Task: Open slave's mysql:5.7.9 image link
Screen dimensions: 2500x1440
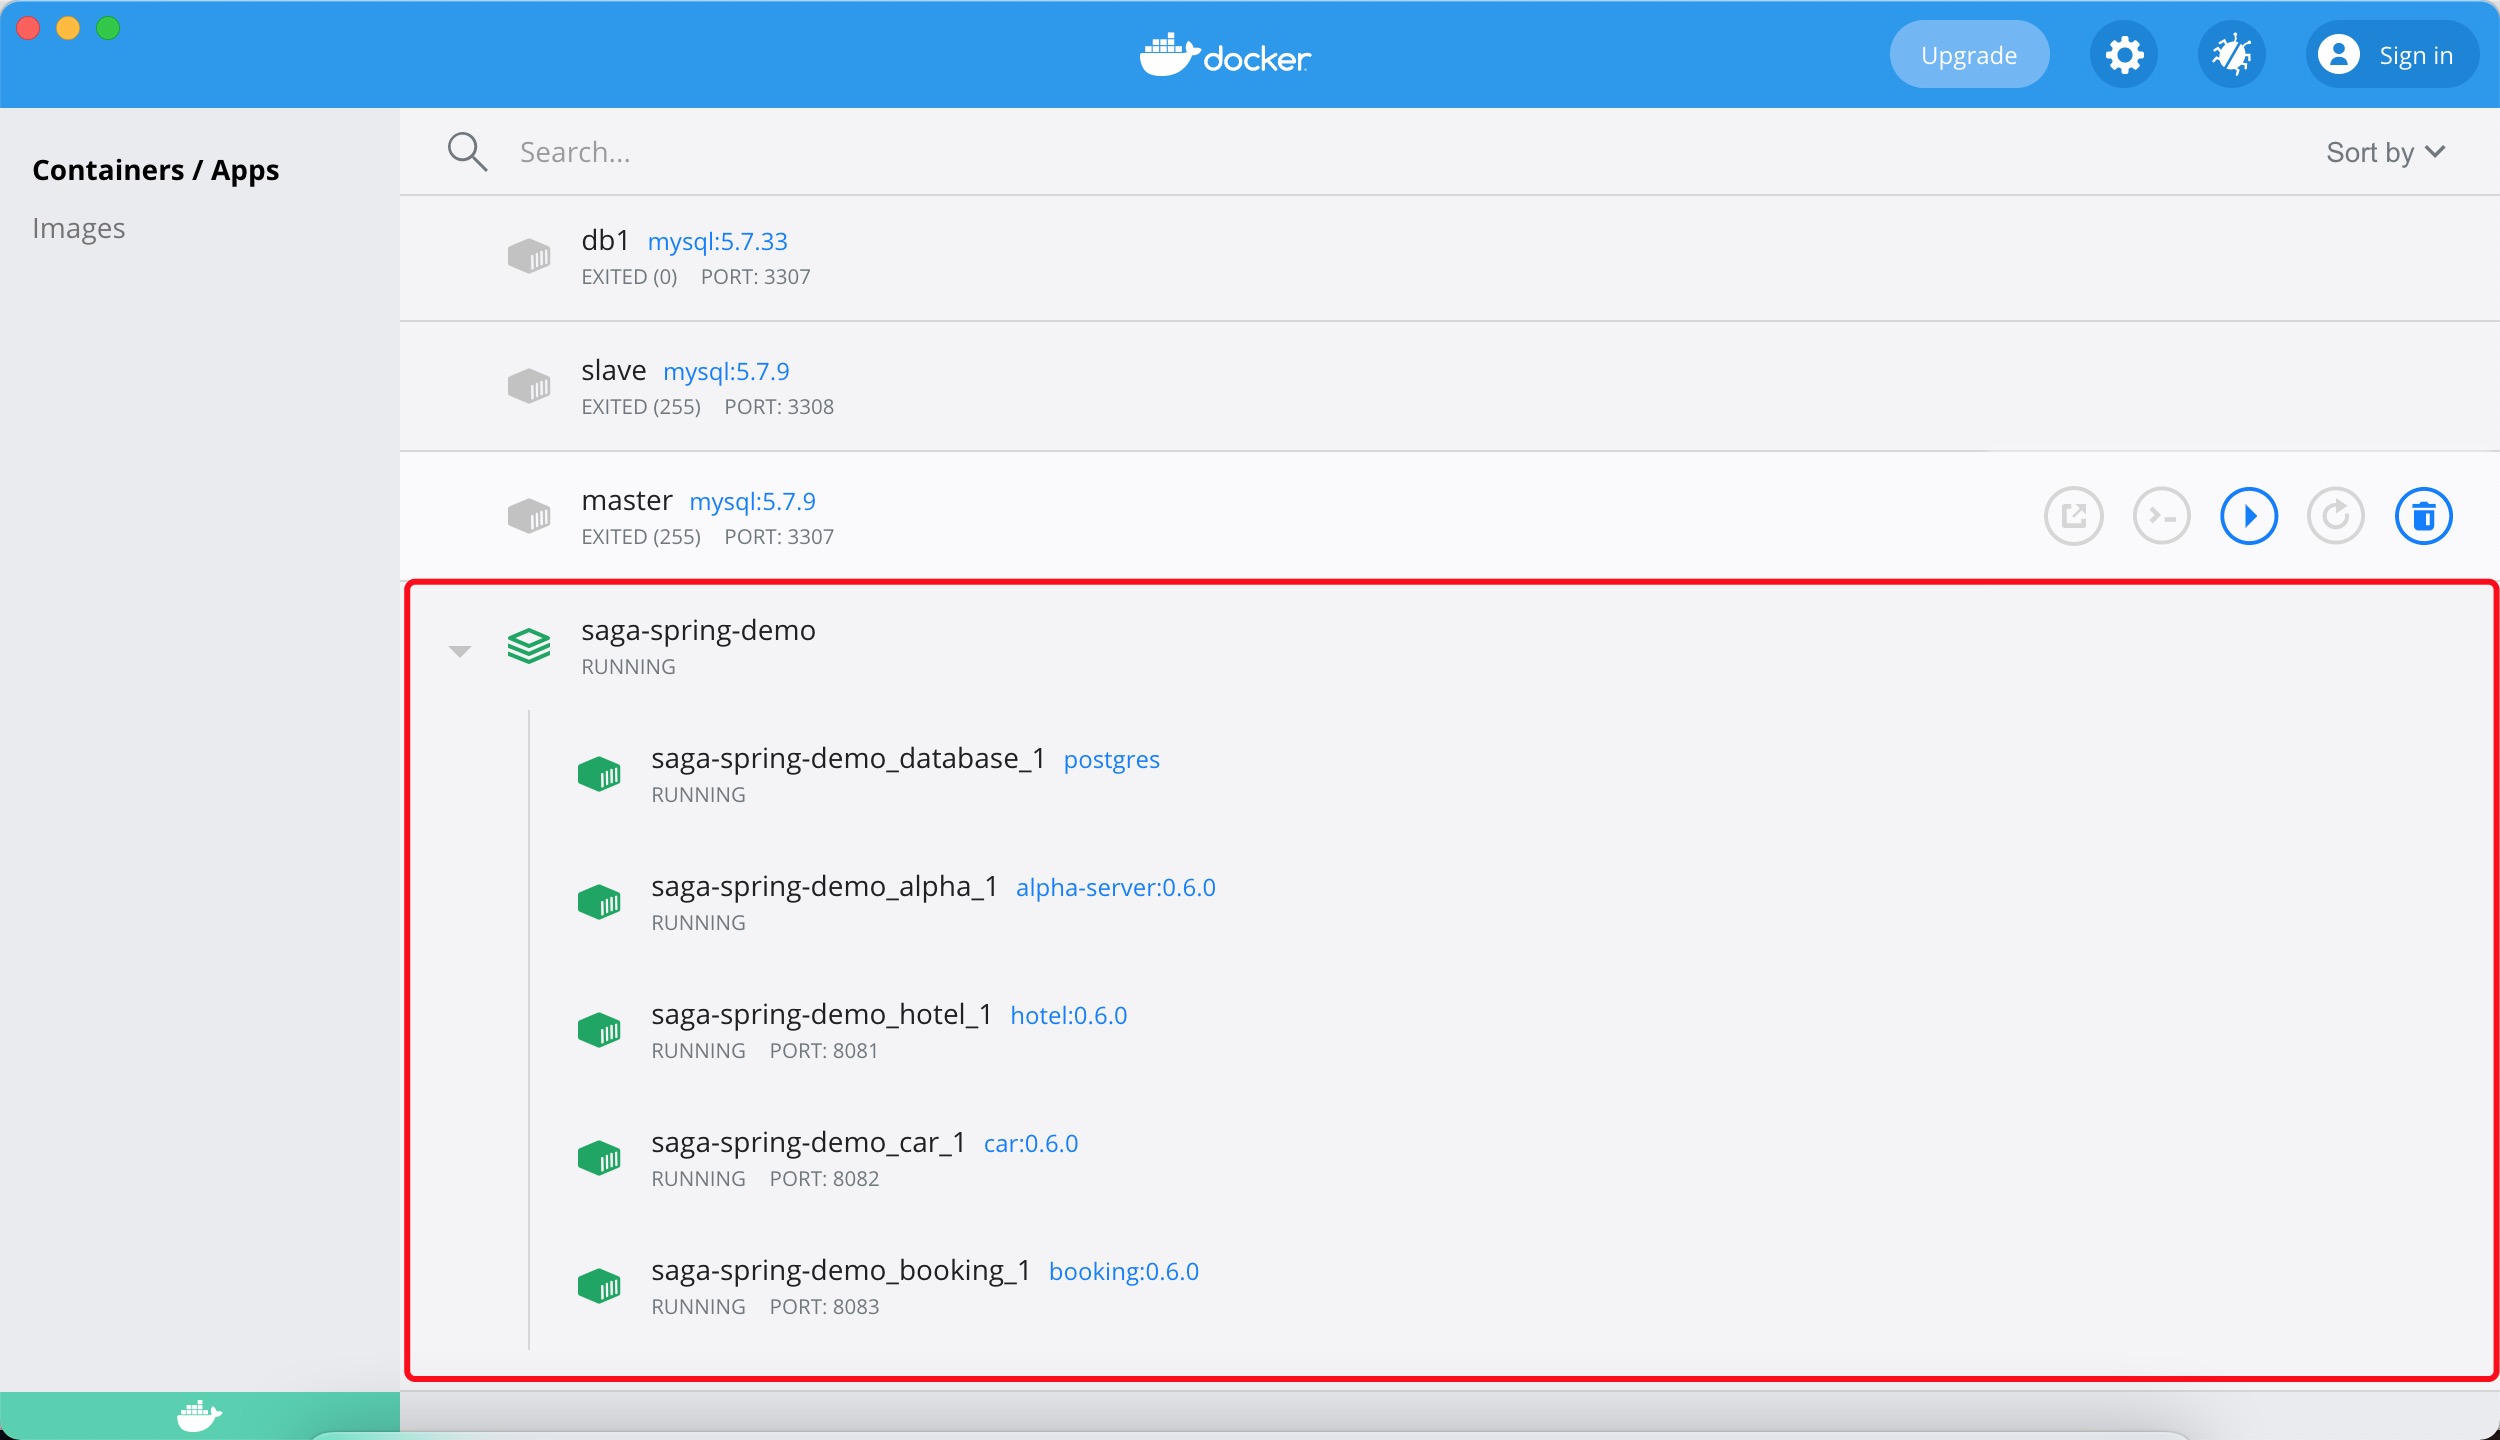Action: click(726, 372)
